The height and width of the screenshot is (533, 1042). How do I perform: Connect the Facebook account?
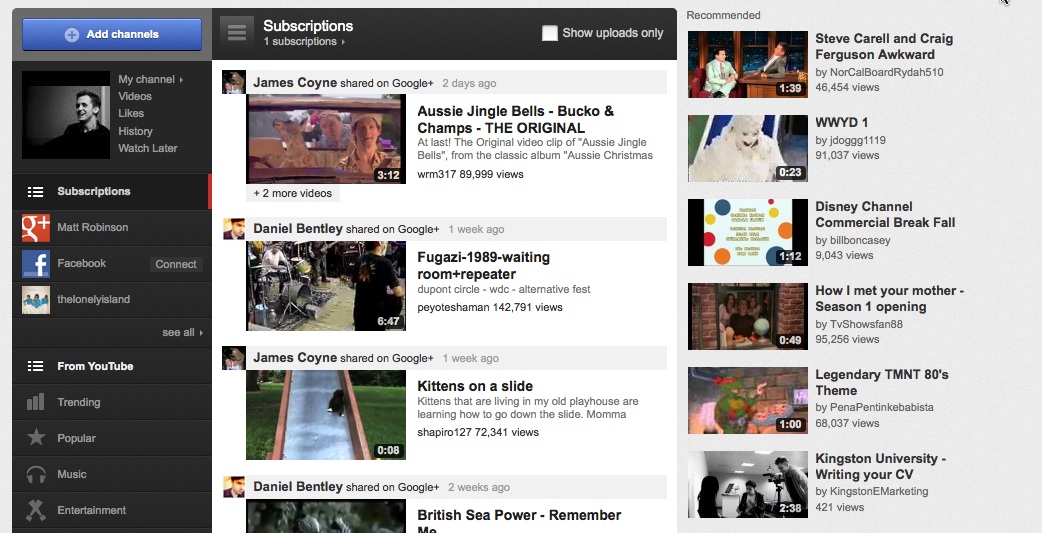click(176, 264)
